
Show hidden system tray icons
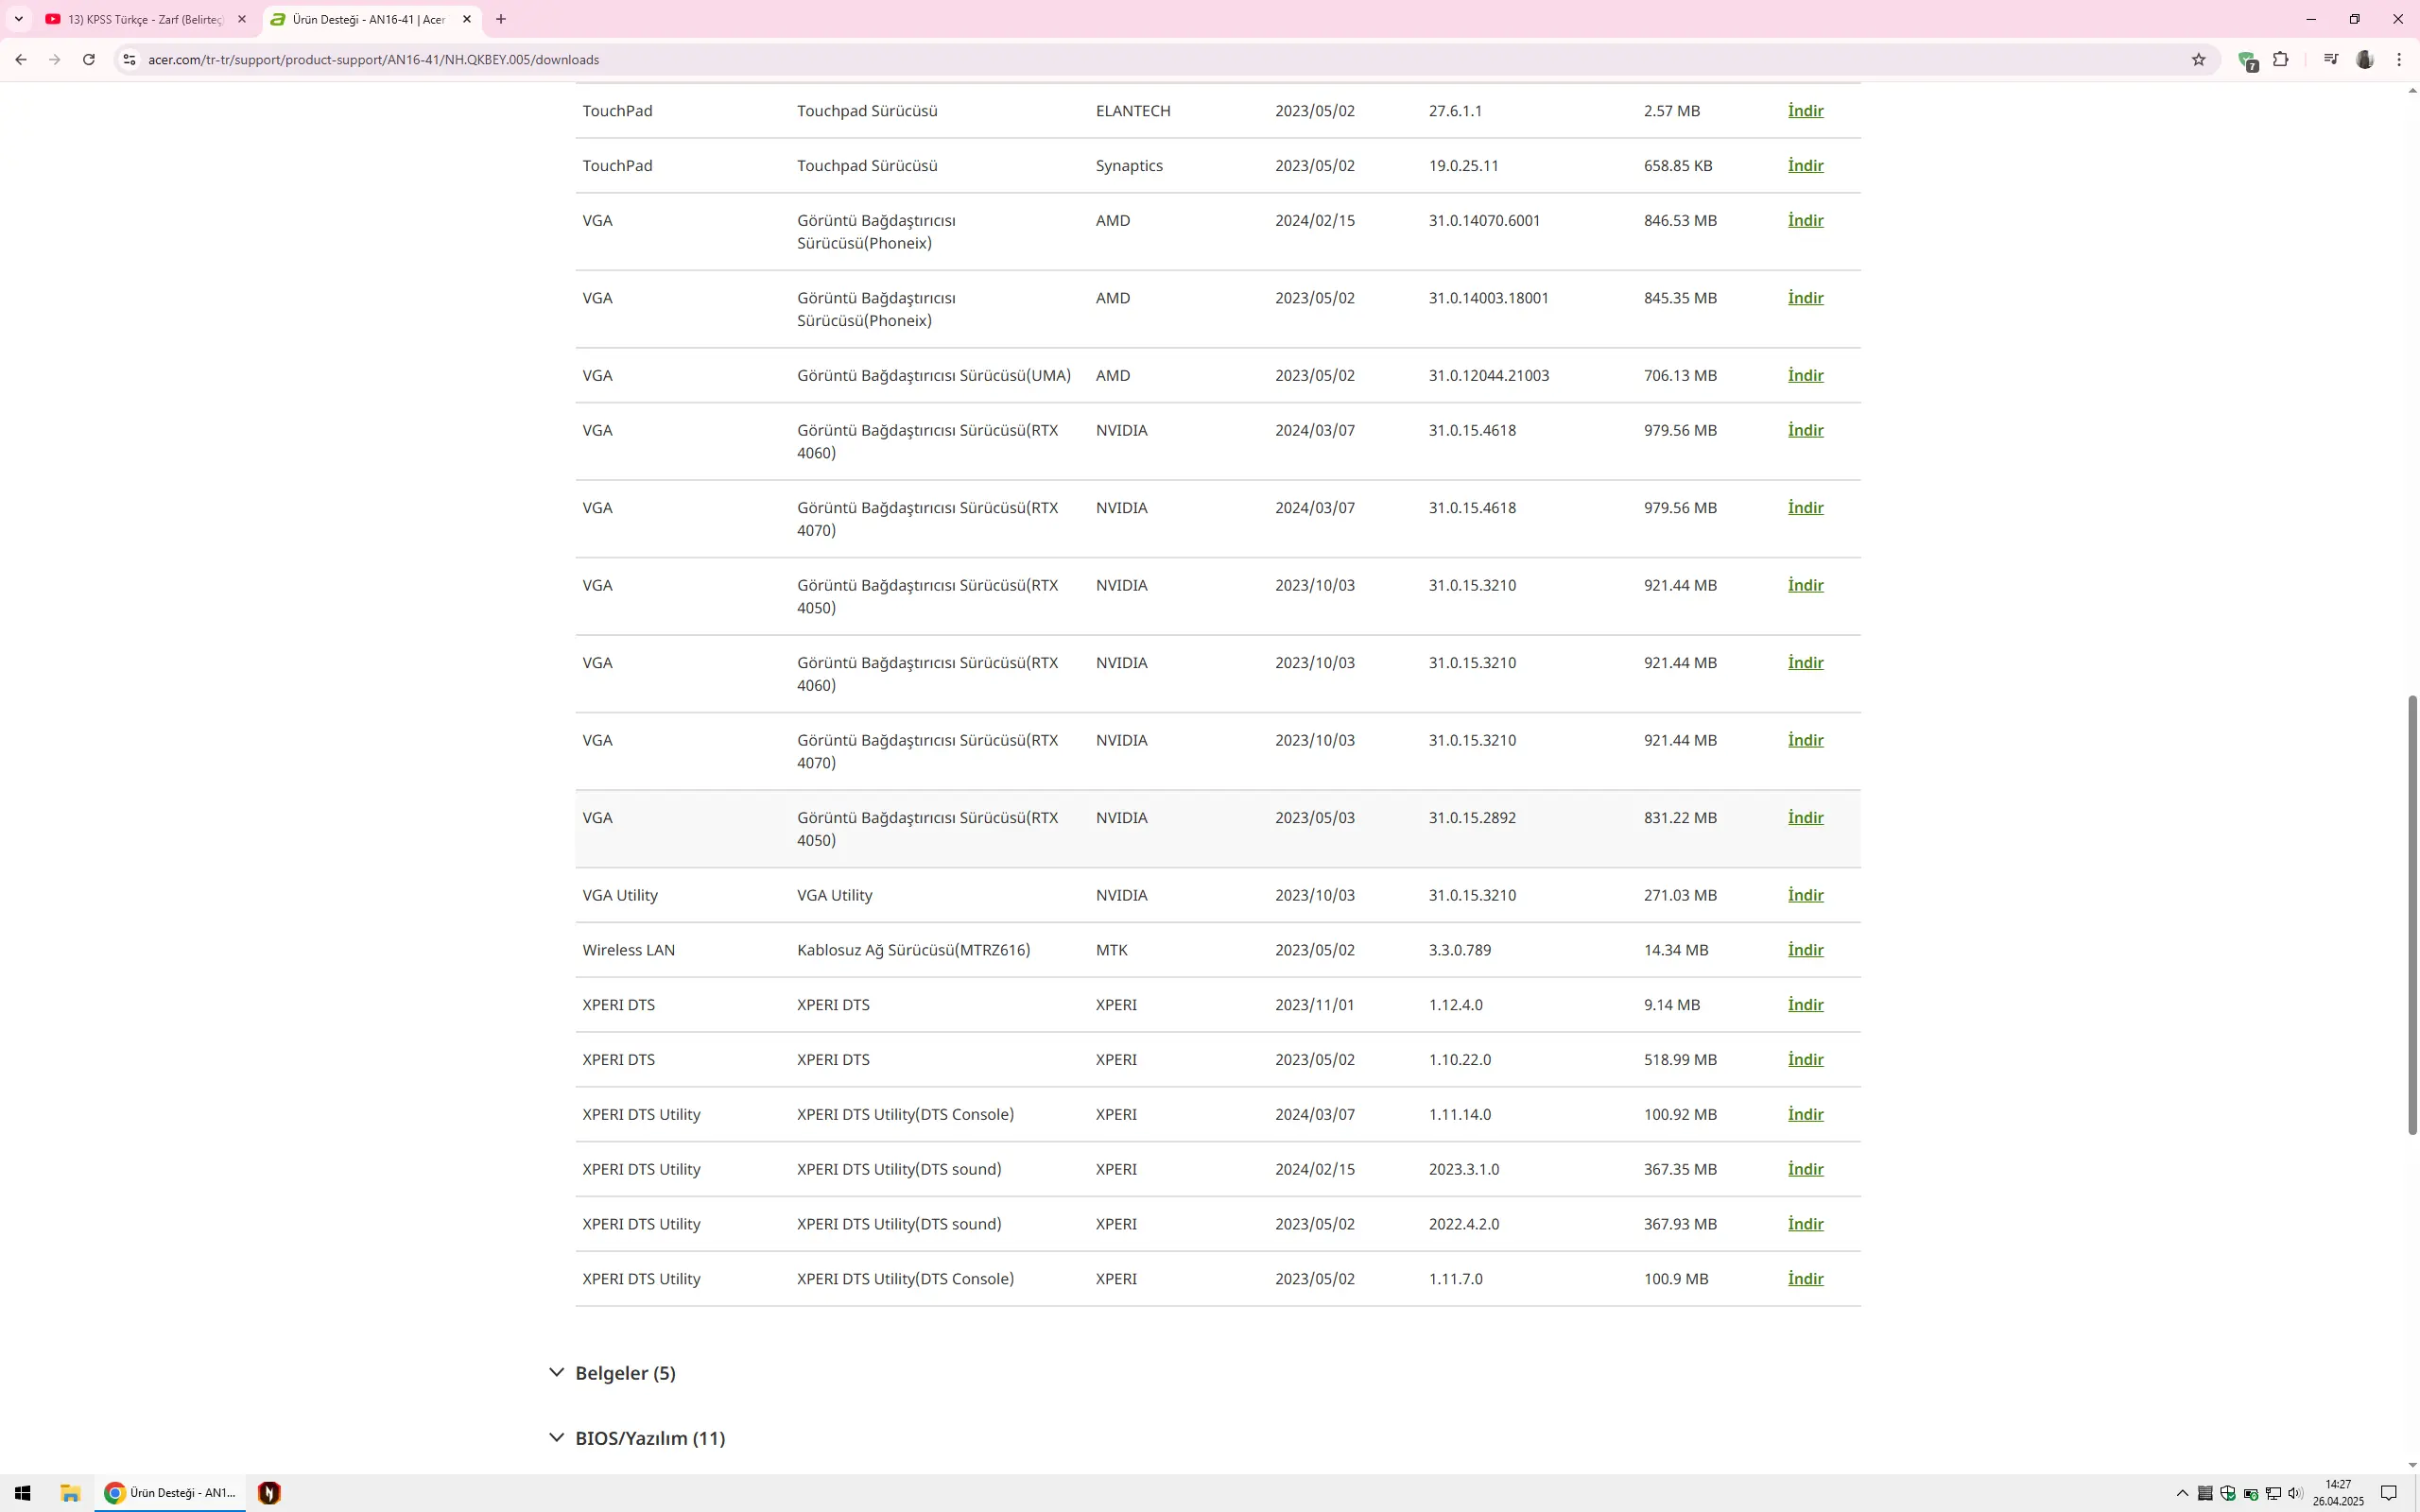click(2182, 1493)
